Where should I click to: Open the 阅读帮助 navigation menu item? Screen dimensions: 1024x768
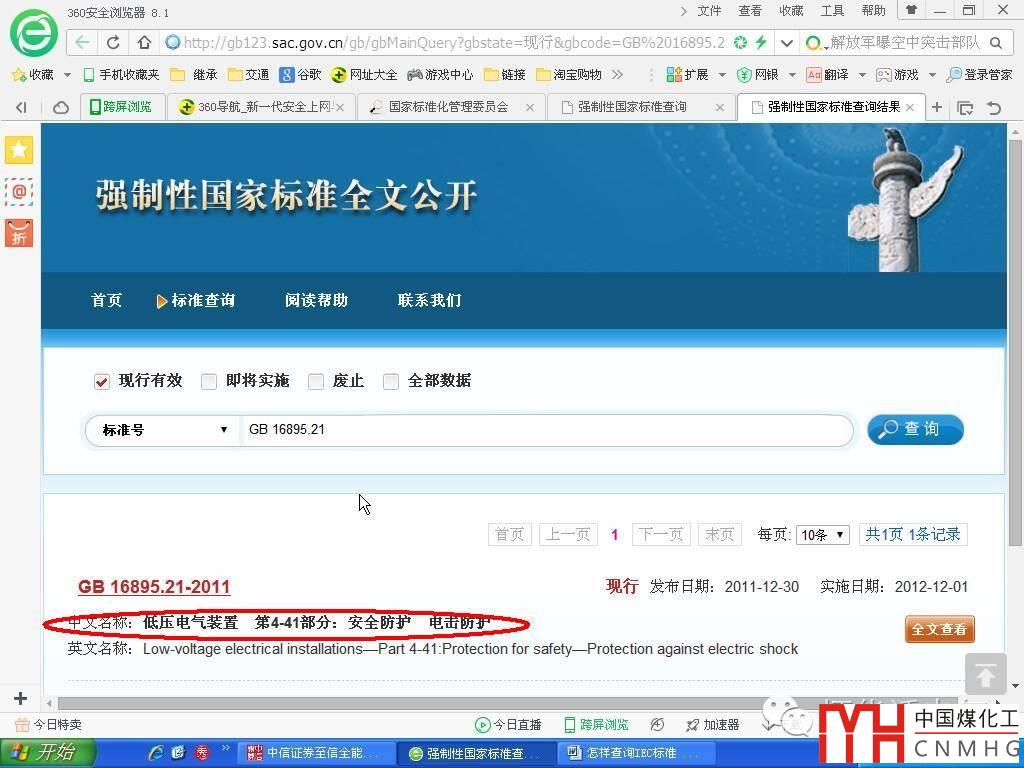(316, 300)
